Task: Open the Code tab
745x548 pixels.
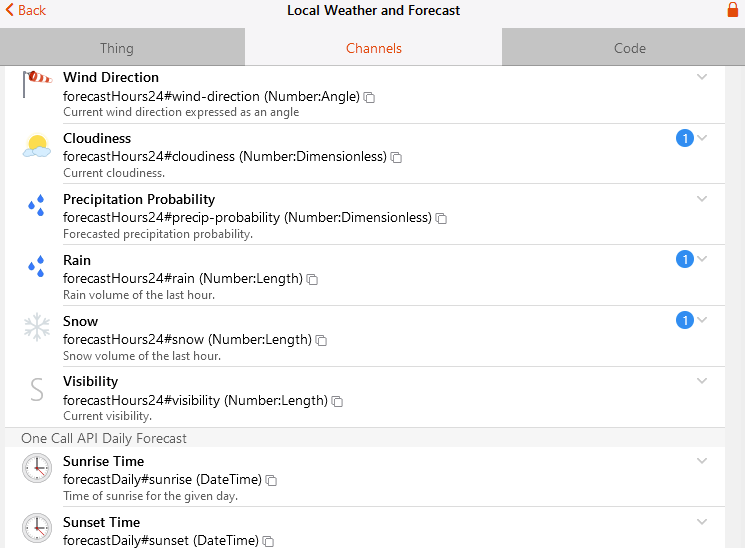Action: 630,48
